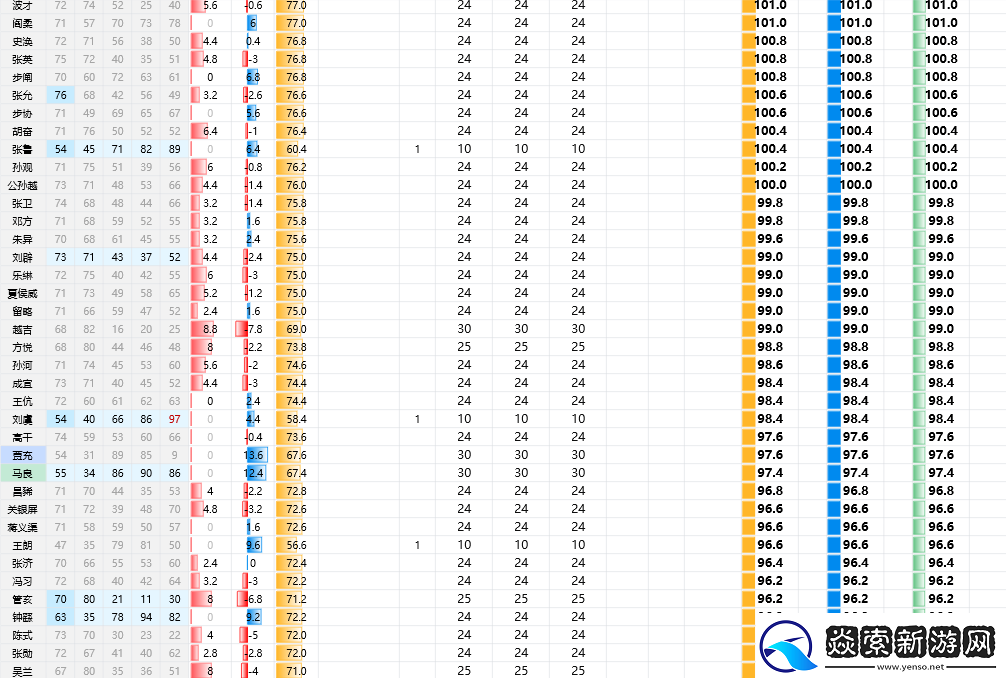Click the 夏侯威 name cell

coord(22,293)
